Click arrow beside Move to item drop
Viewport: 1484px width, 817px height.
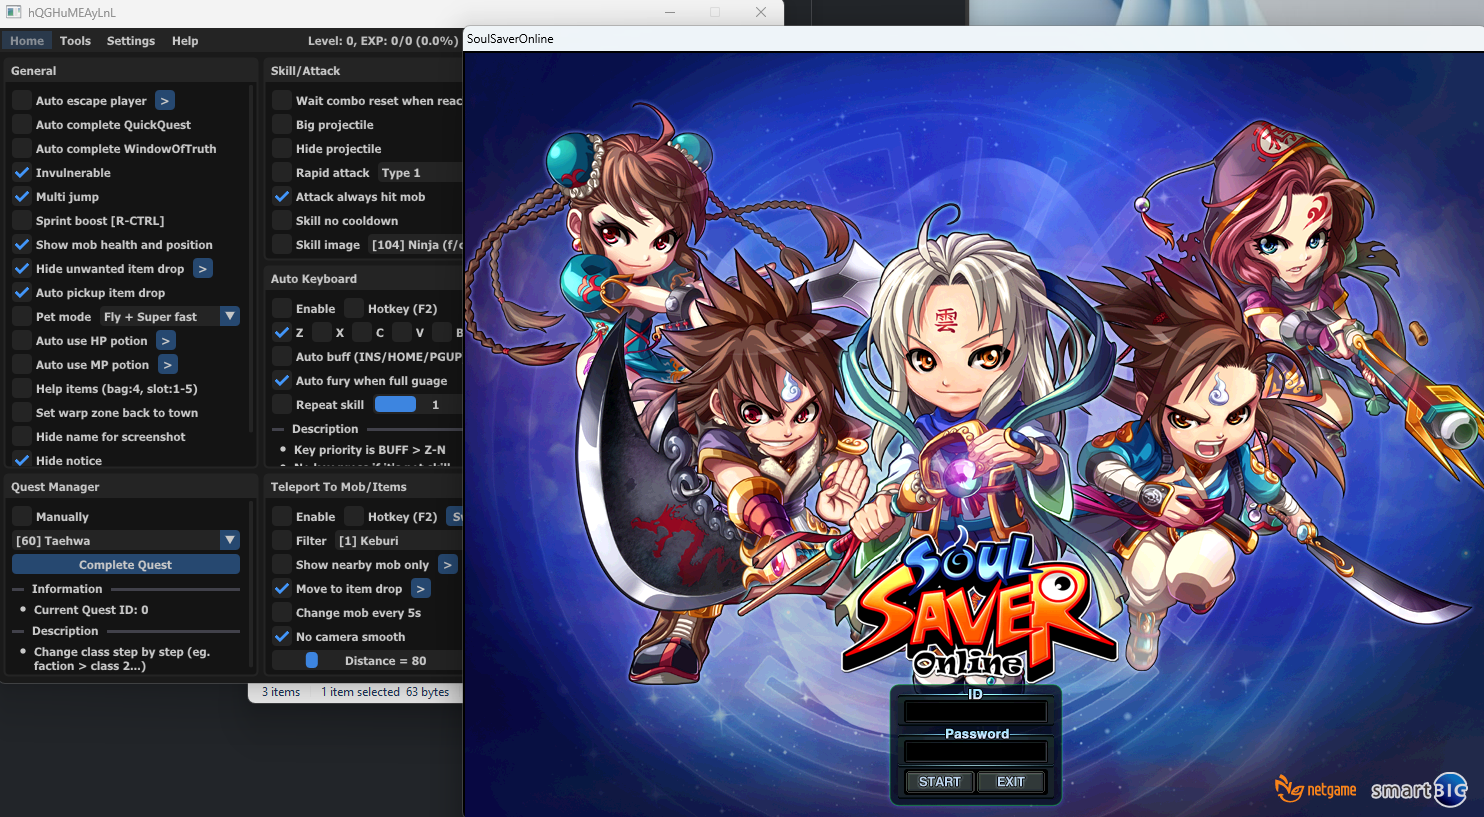point(421,589)
